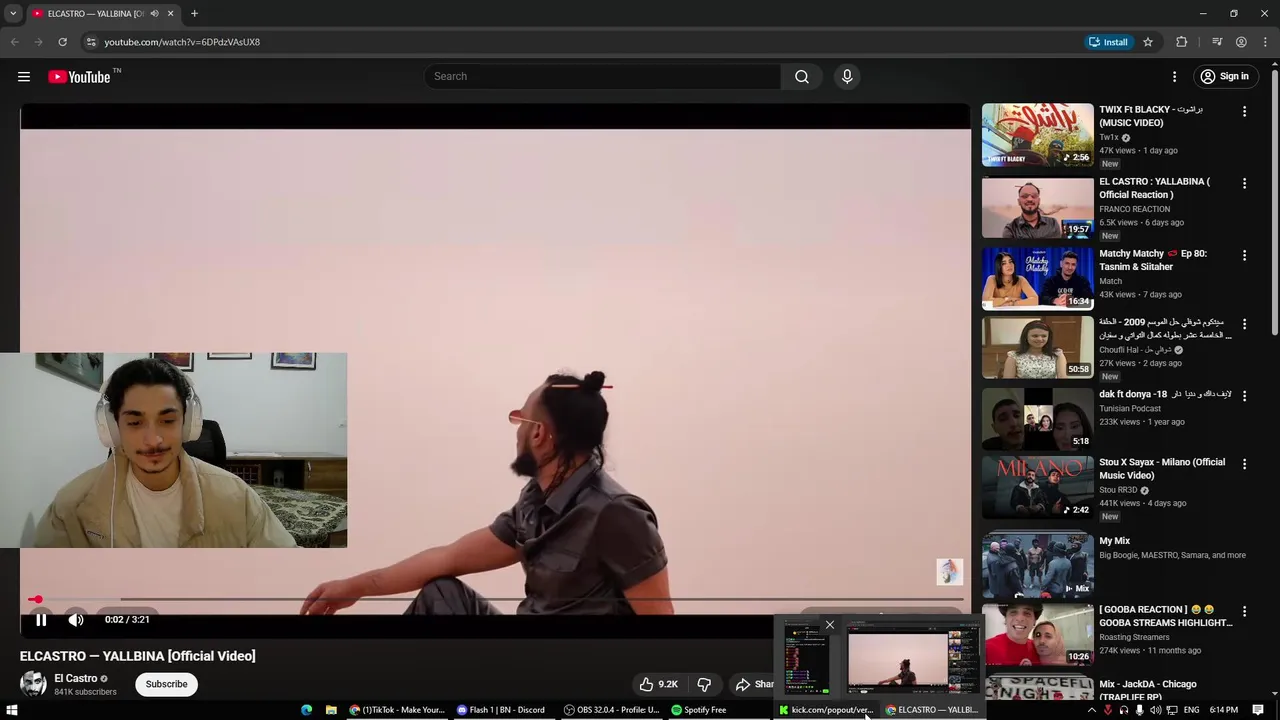
Task: Open Chrome three-dot menu
Action: (1265, 42)
